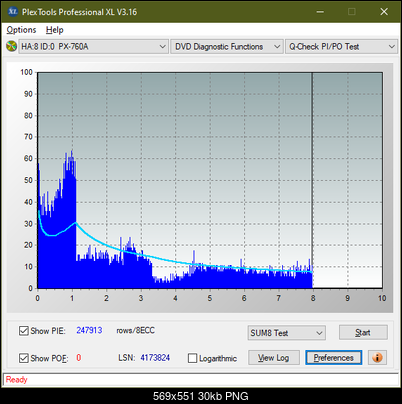This screenshot has height=404, width=402.
Task: Open the orange info icon button
Action: coord(377,358)
